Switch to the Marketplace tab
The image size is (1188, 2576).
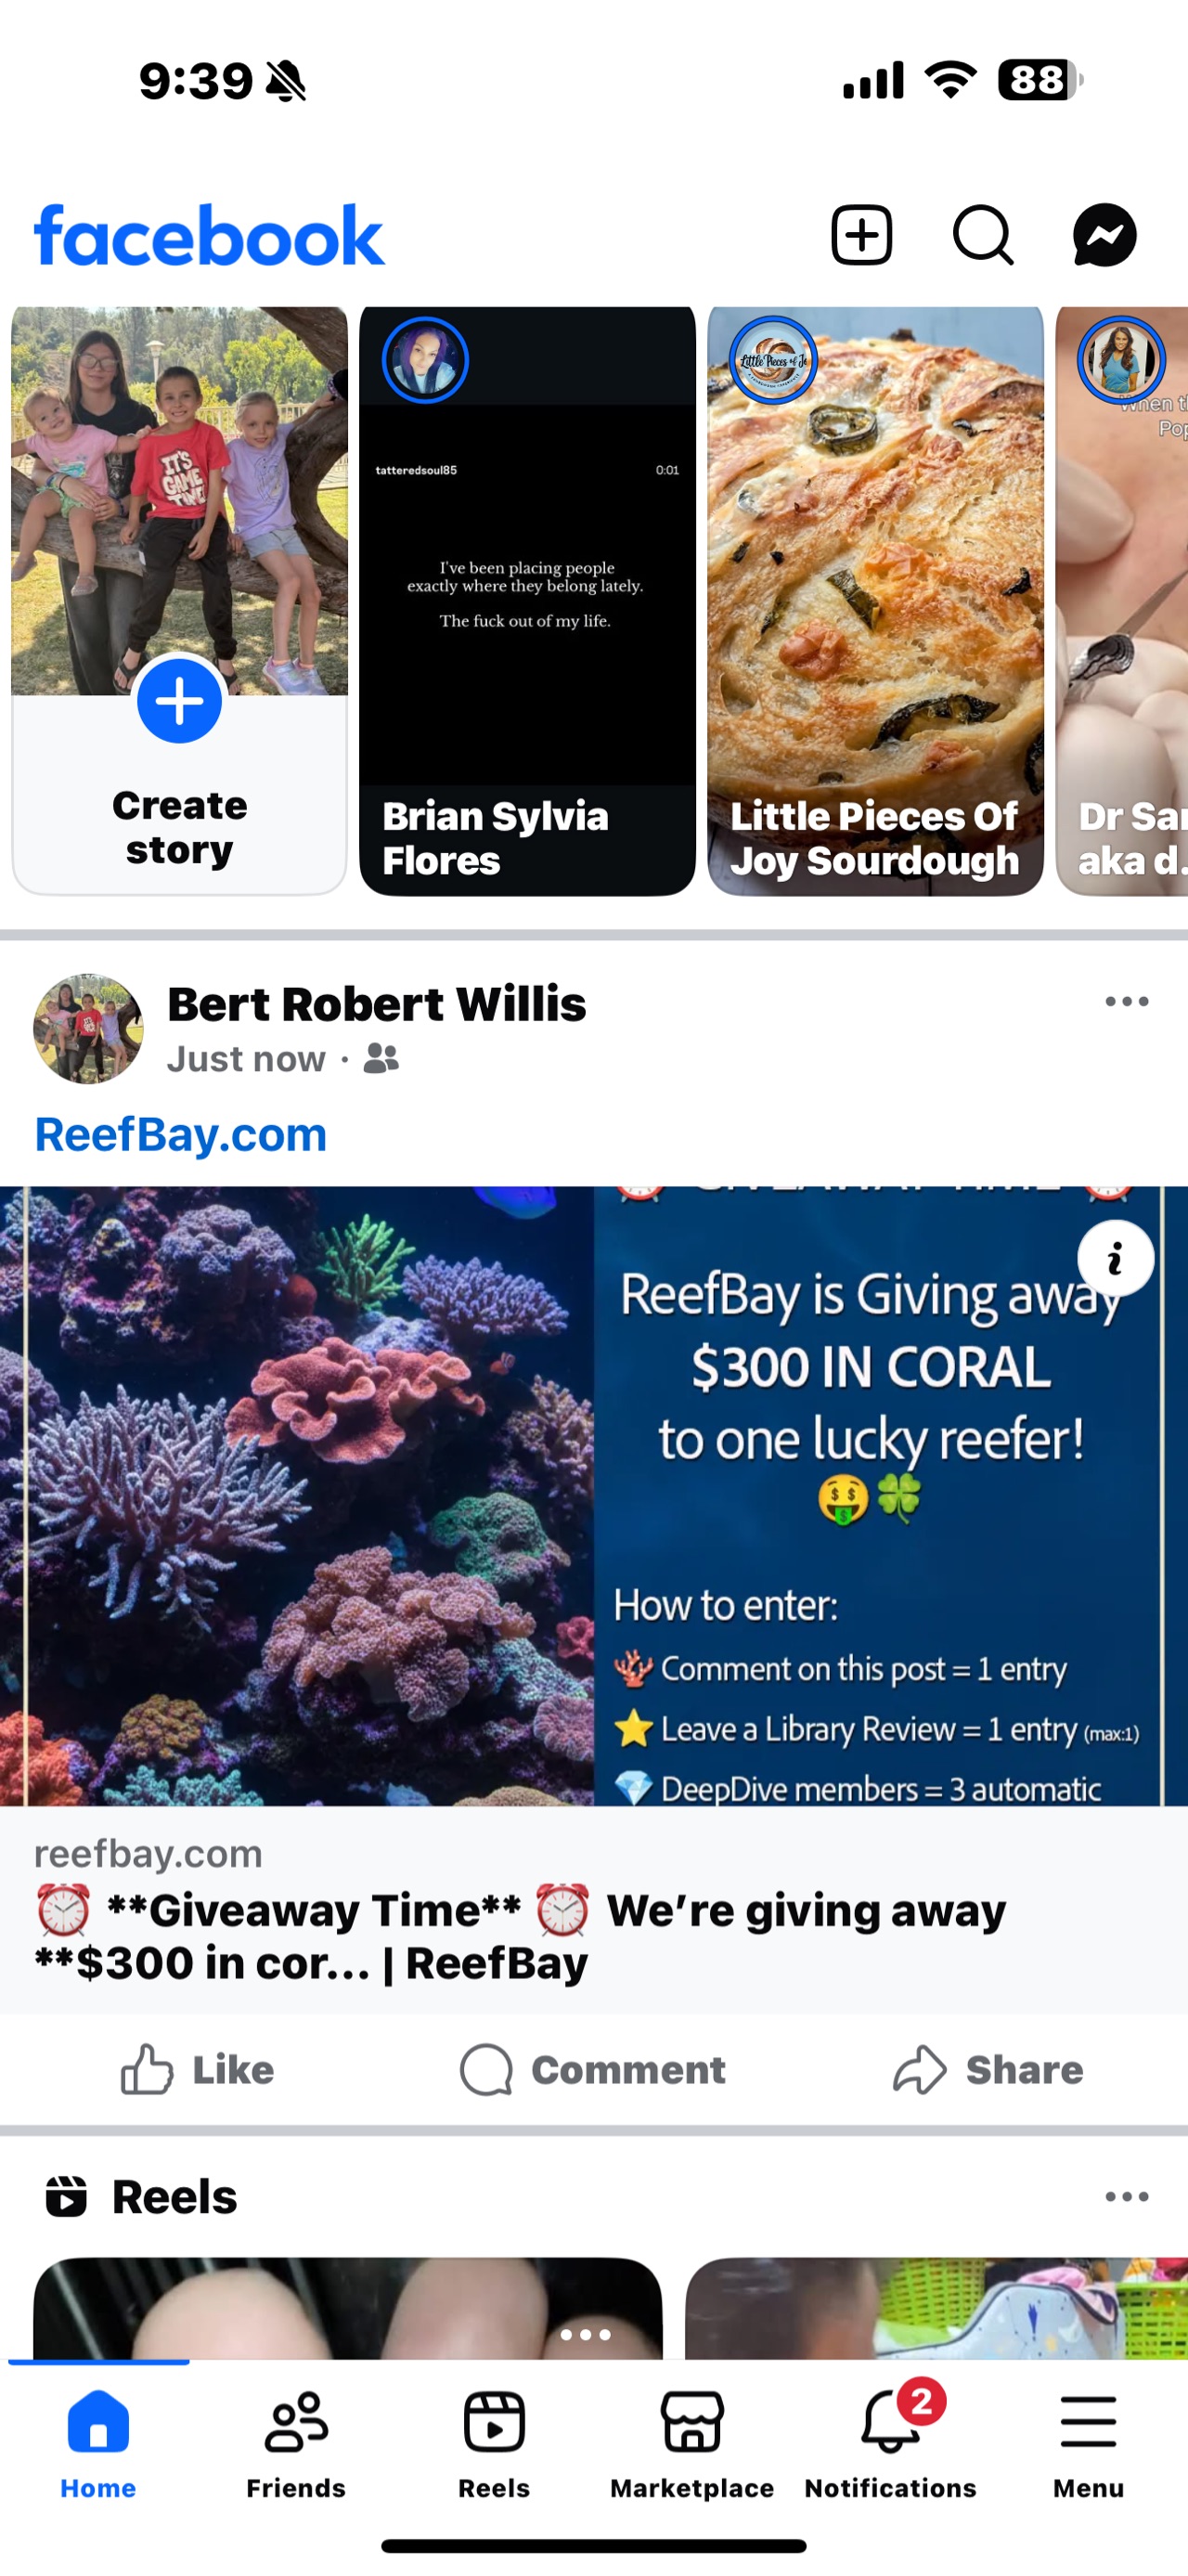pyautogui.click(x=692, y=2443)
